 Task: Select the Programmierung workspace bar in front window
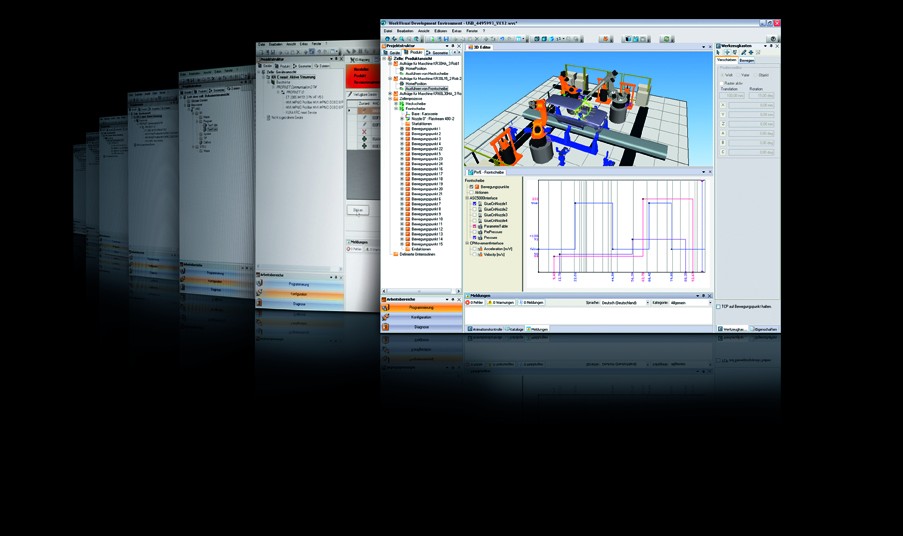[x=422, y=307]
